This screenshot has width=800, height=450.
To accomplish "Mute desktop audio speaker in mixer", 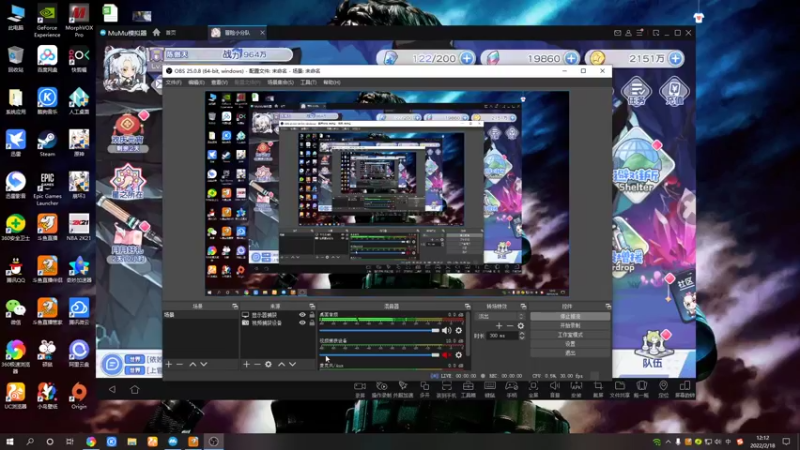I will pyautogui.click(x=446, y=331).
